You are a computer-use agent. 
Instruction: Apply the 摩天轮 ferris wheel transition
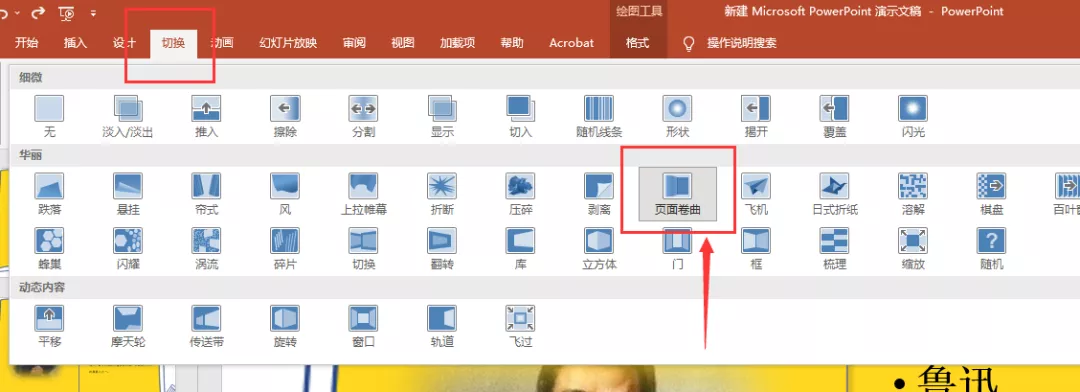127,327
